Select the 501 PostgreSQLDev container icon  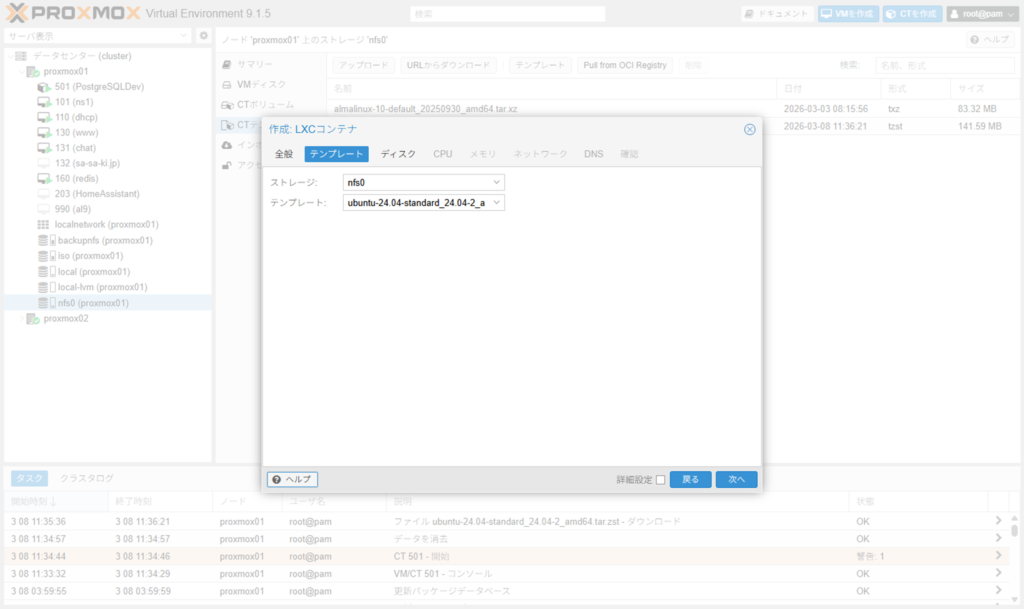pyautogui.click(x=44, y=87)
